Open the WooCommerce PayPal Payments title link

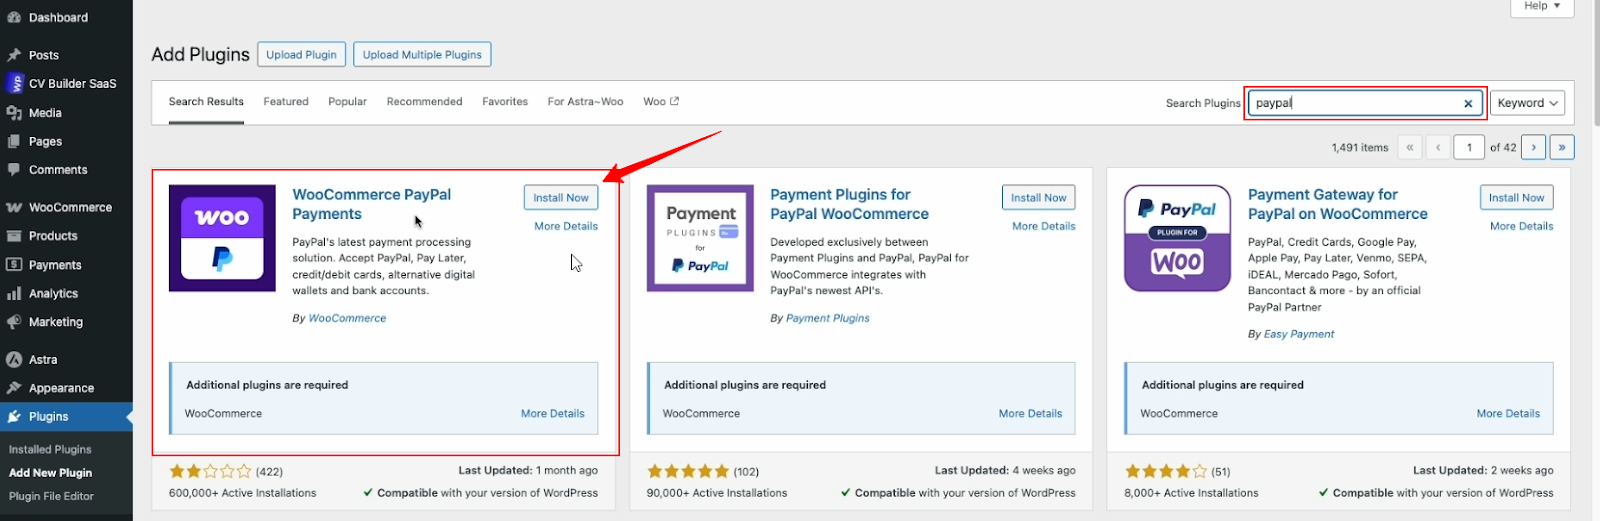pos(371,204)
